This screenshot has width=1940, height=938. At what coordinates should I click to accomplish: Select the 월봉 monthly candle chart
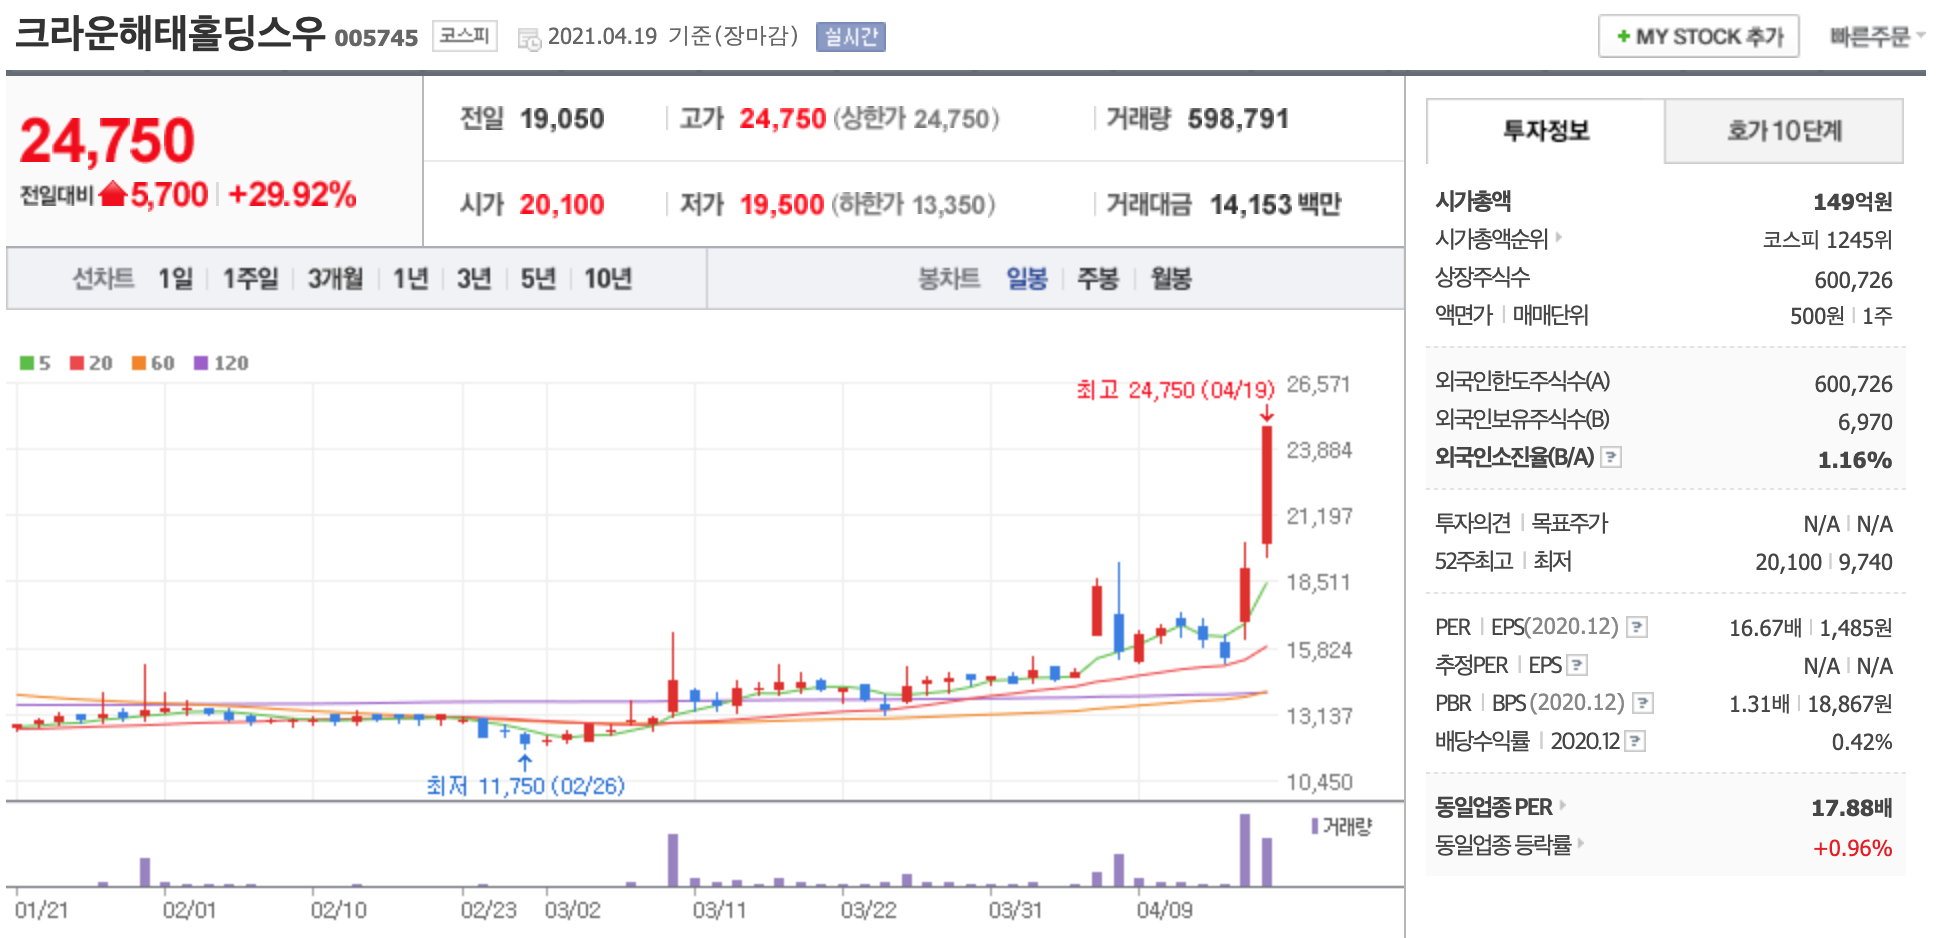point(1171,278)
